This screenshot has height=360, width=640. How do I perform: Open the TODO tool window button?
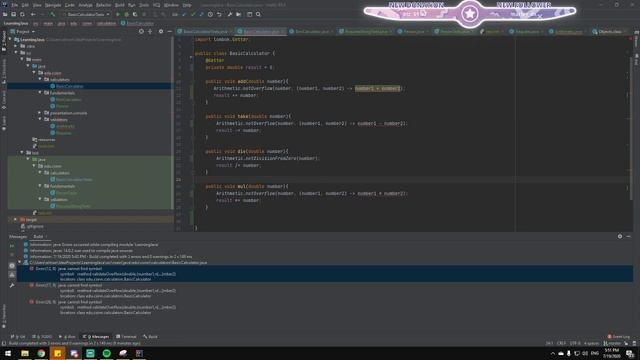(x=42, y=337)
